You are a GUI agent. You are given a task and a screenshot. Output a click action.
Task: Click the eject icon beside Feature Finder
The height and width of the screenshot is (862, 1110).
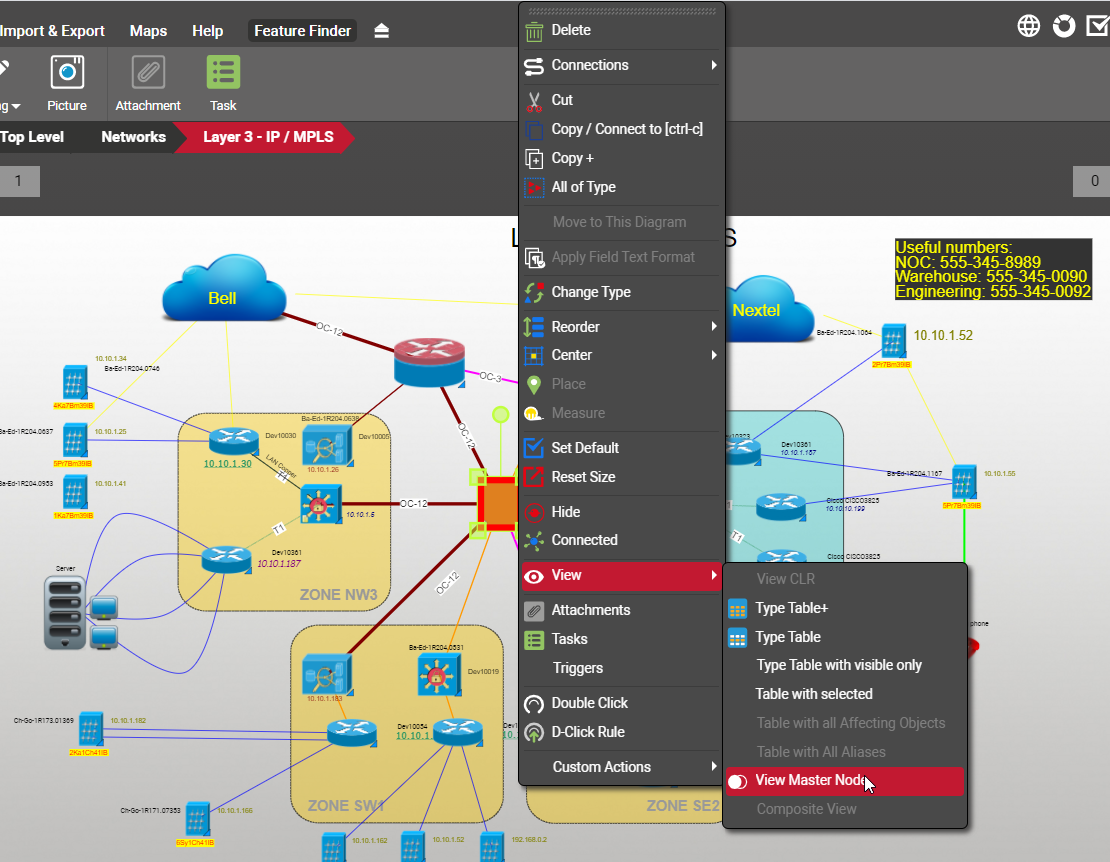(x=381, y=31)
